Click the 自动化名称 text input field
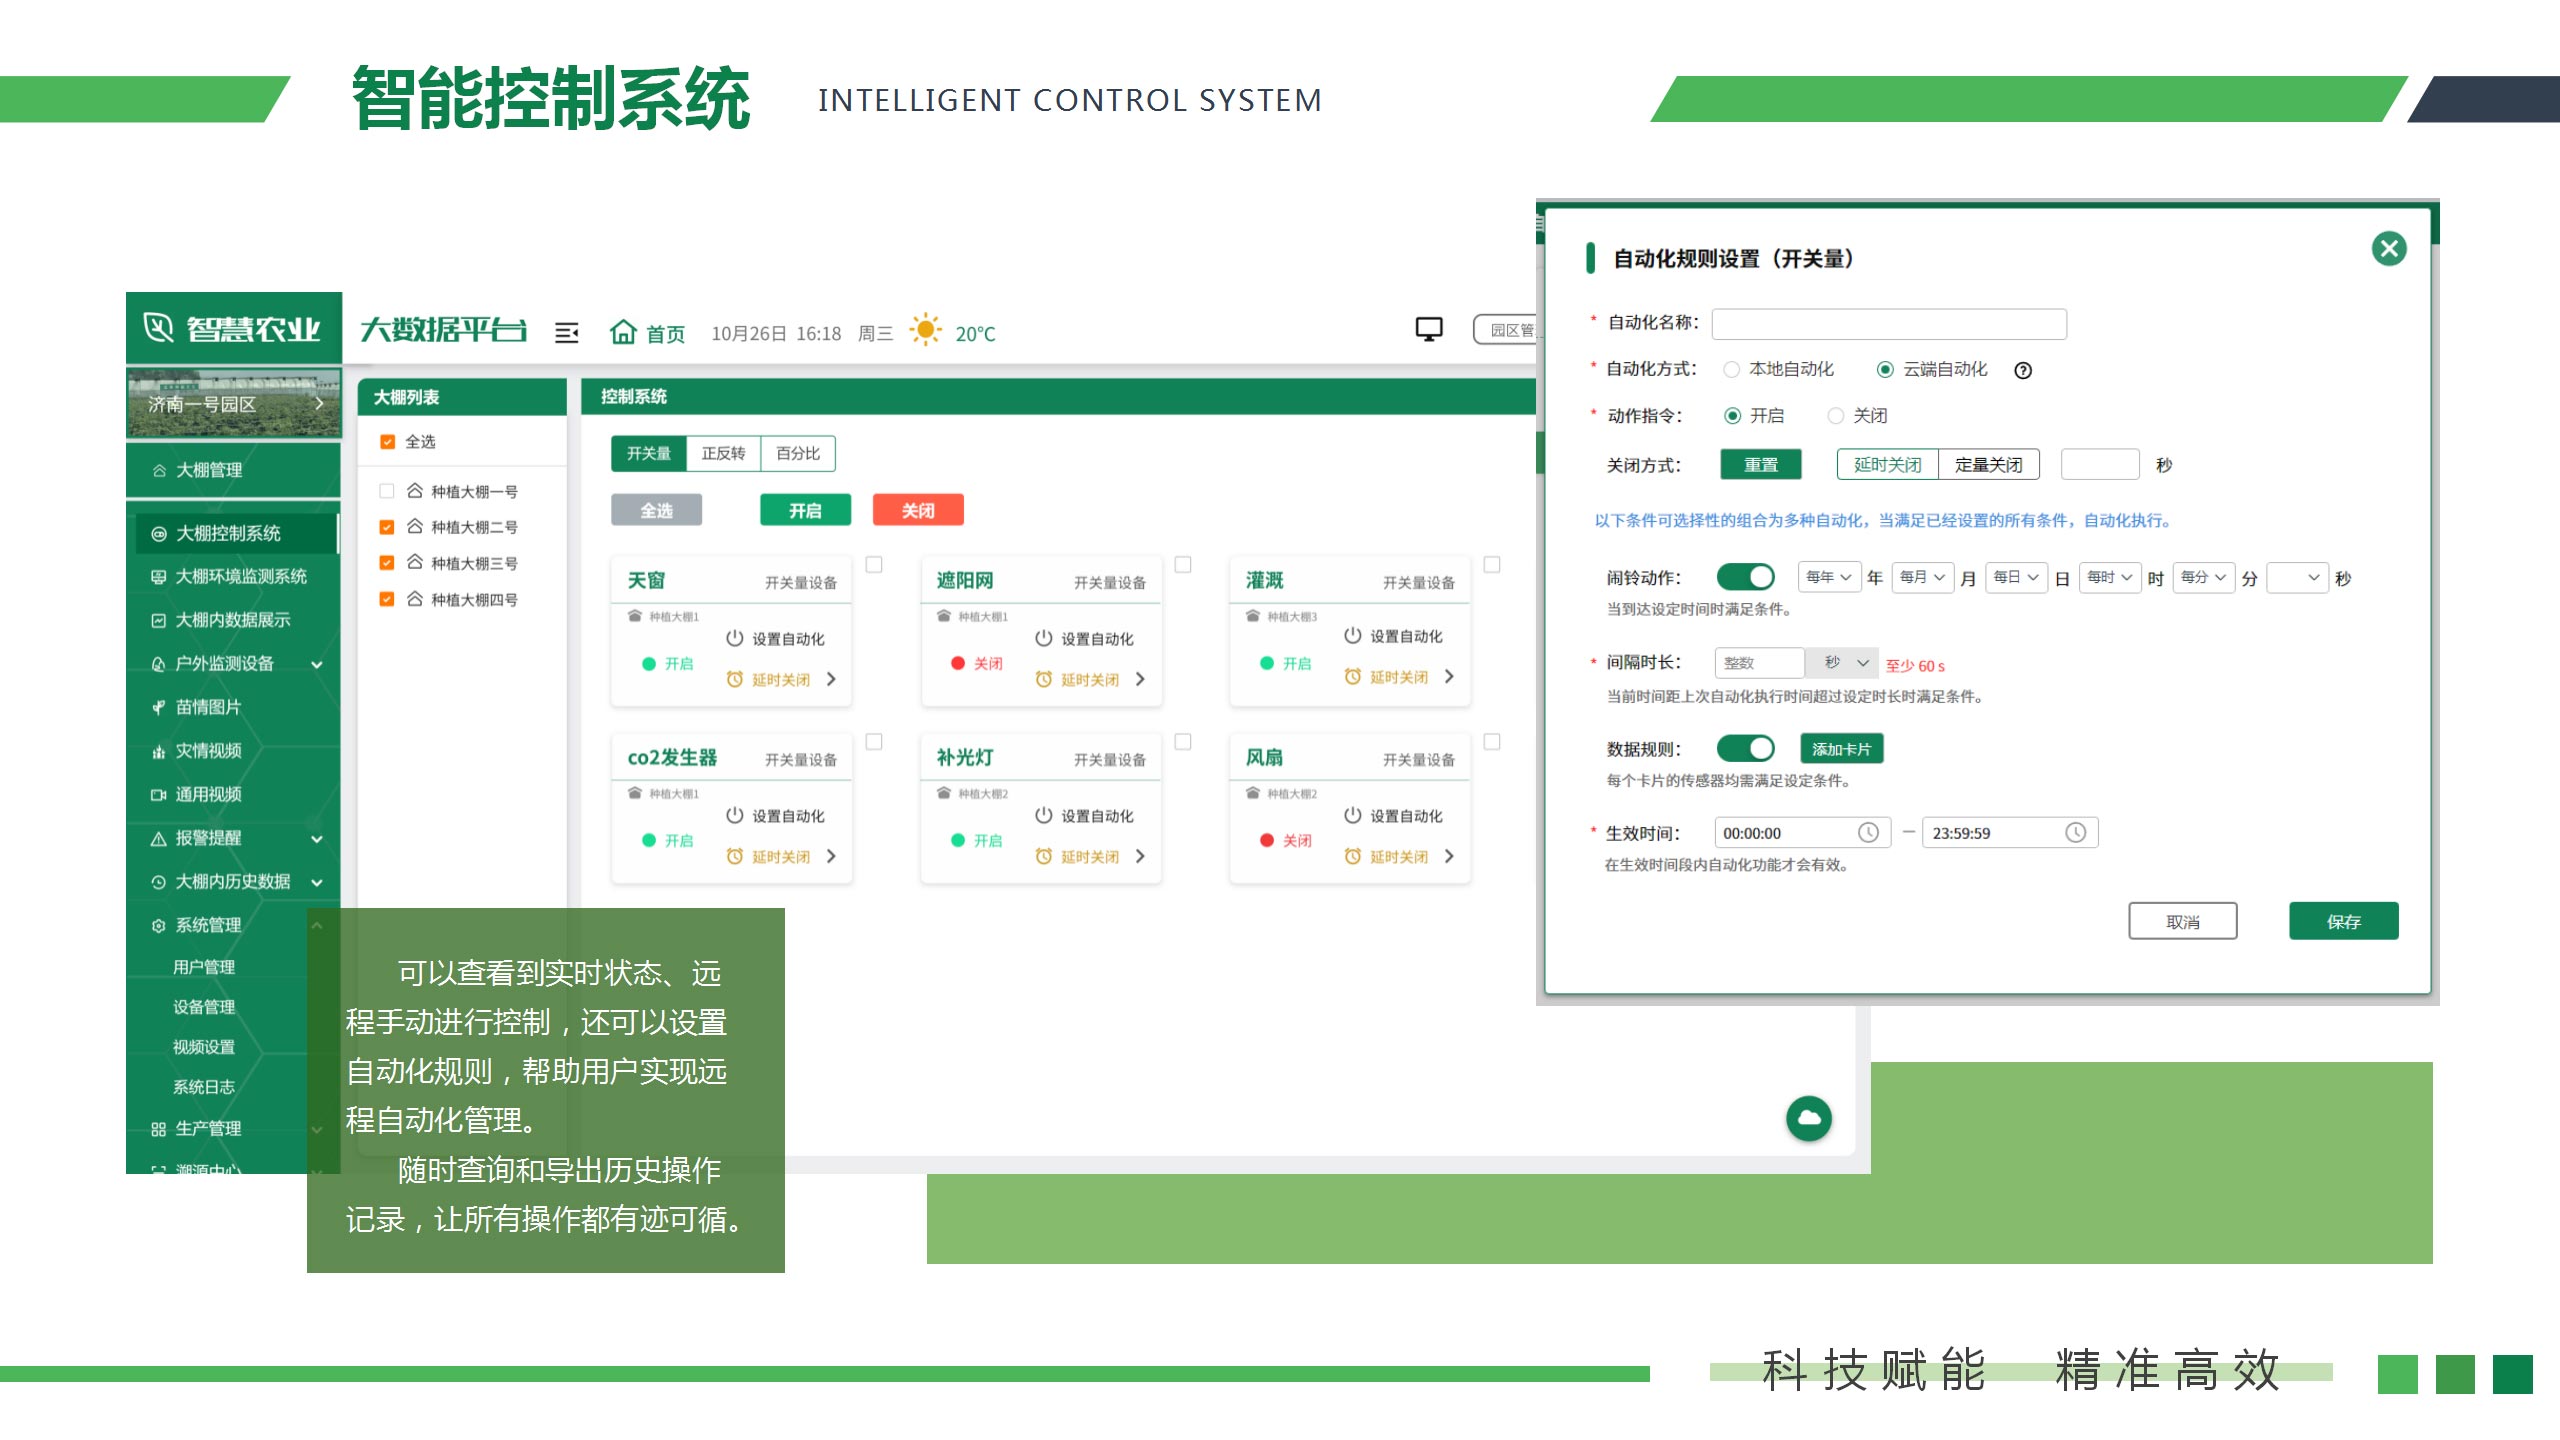Viewport: 2560px width, 1440px height. point(1889,323)
